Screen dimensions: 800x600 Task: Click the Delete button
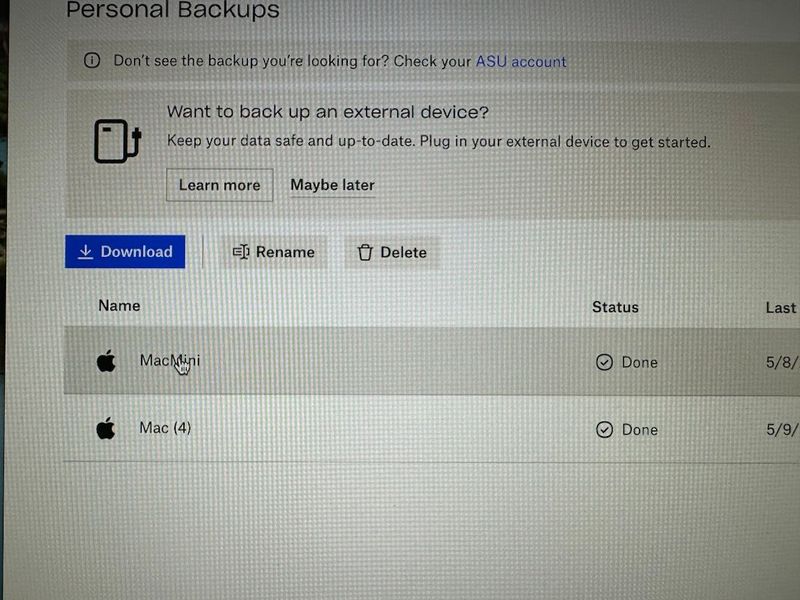click(x=392, y=252)
